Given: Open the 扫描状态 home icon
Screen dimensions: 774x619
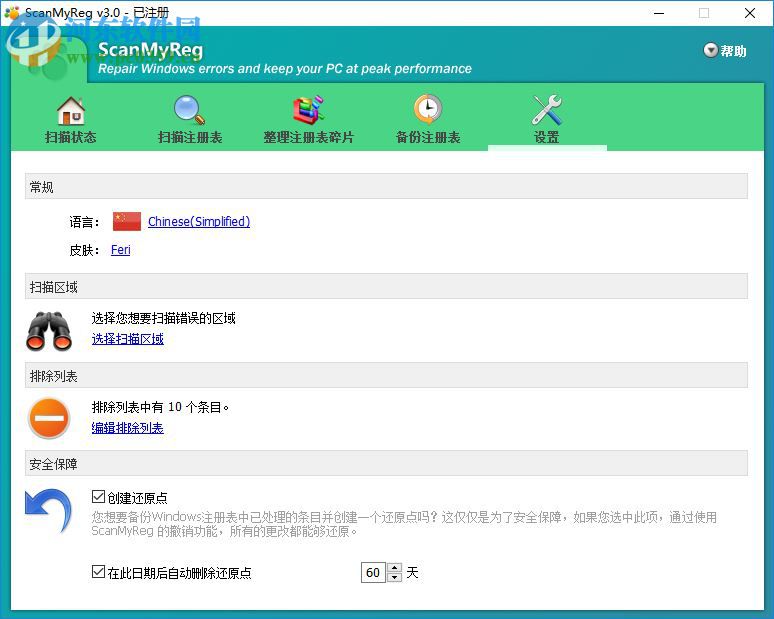Looking at the screenshot, I should coord(71,111).
